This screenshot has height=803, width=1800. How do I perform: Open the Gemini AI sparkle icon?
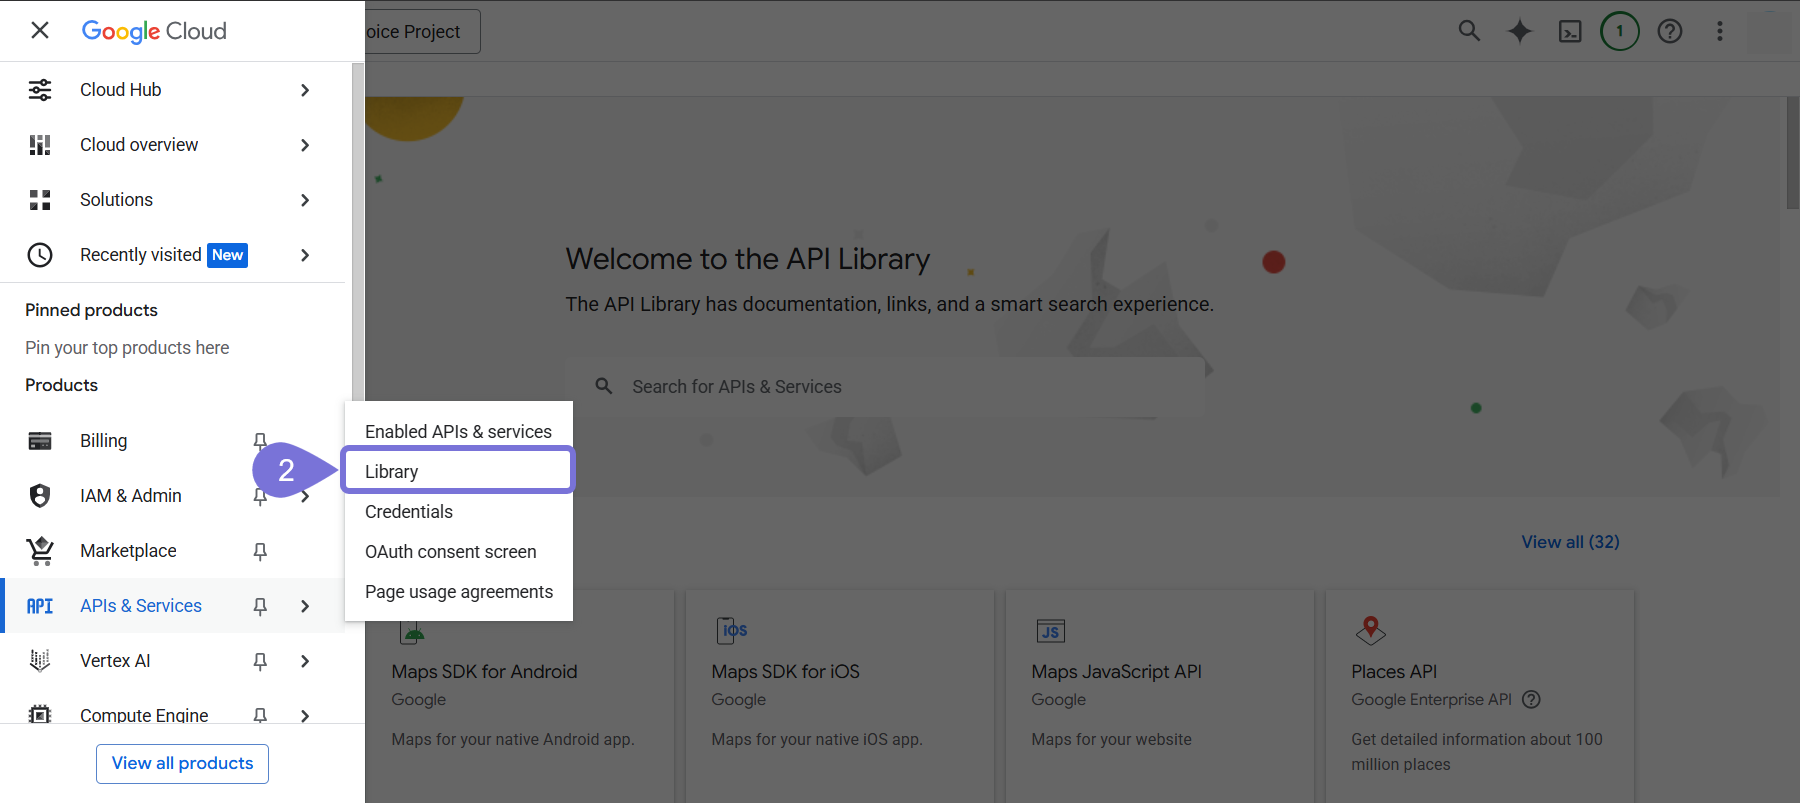pos(1519,31)
